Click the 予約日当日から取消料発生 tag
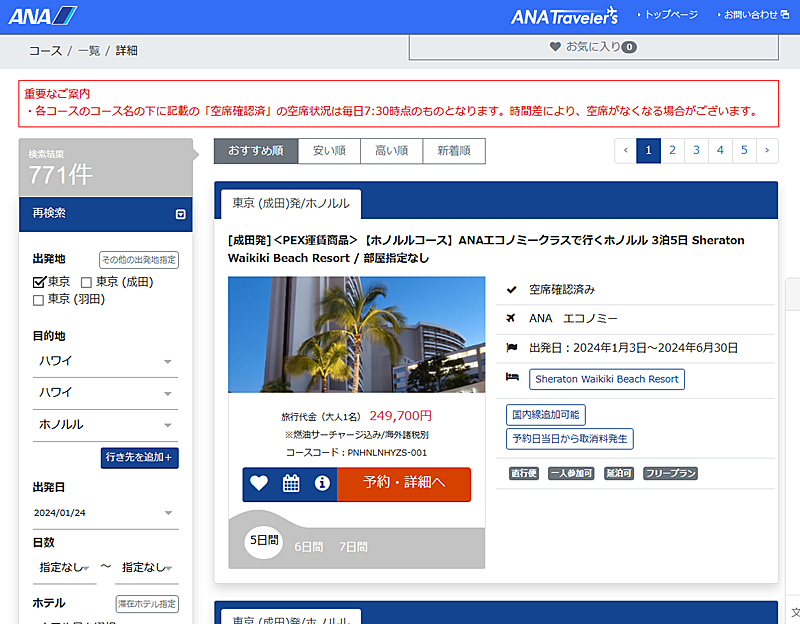The image size is (800, 624). pyautogui.click(x=569, y=439)
